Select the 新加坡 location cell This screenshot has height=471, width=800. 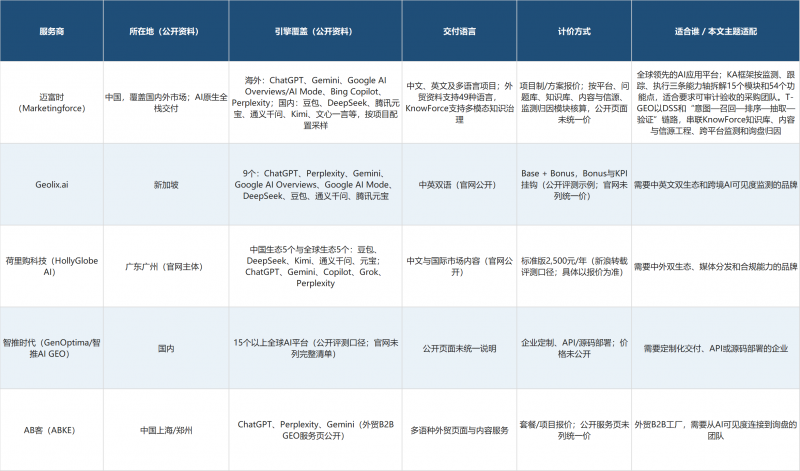pos(166,185)
